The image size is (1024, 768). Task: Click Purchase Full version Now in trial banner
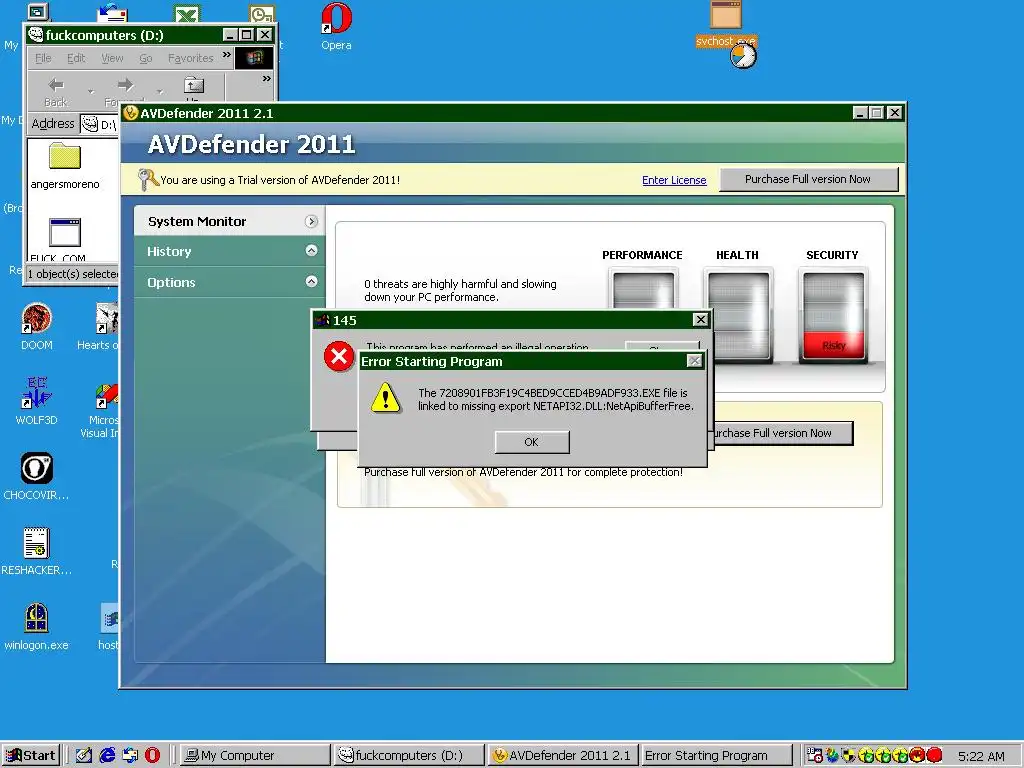point(808,179)
